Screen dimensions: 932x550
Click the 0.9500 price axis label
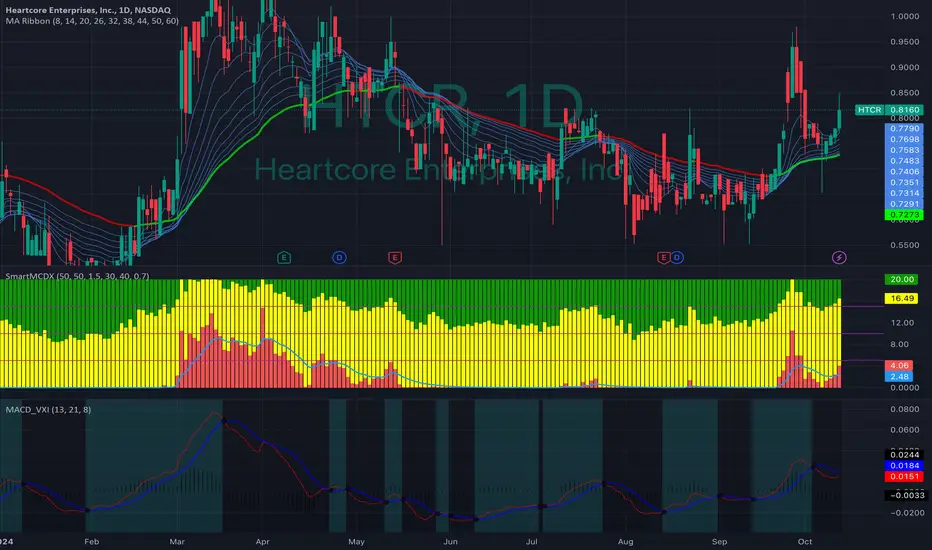904,42
